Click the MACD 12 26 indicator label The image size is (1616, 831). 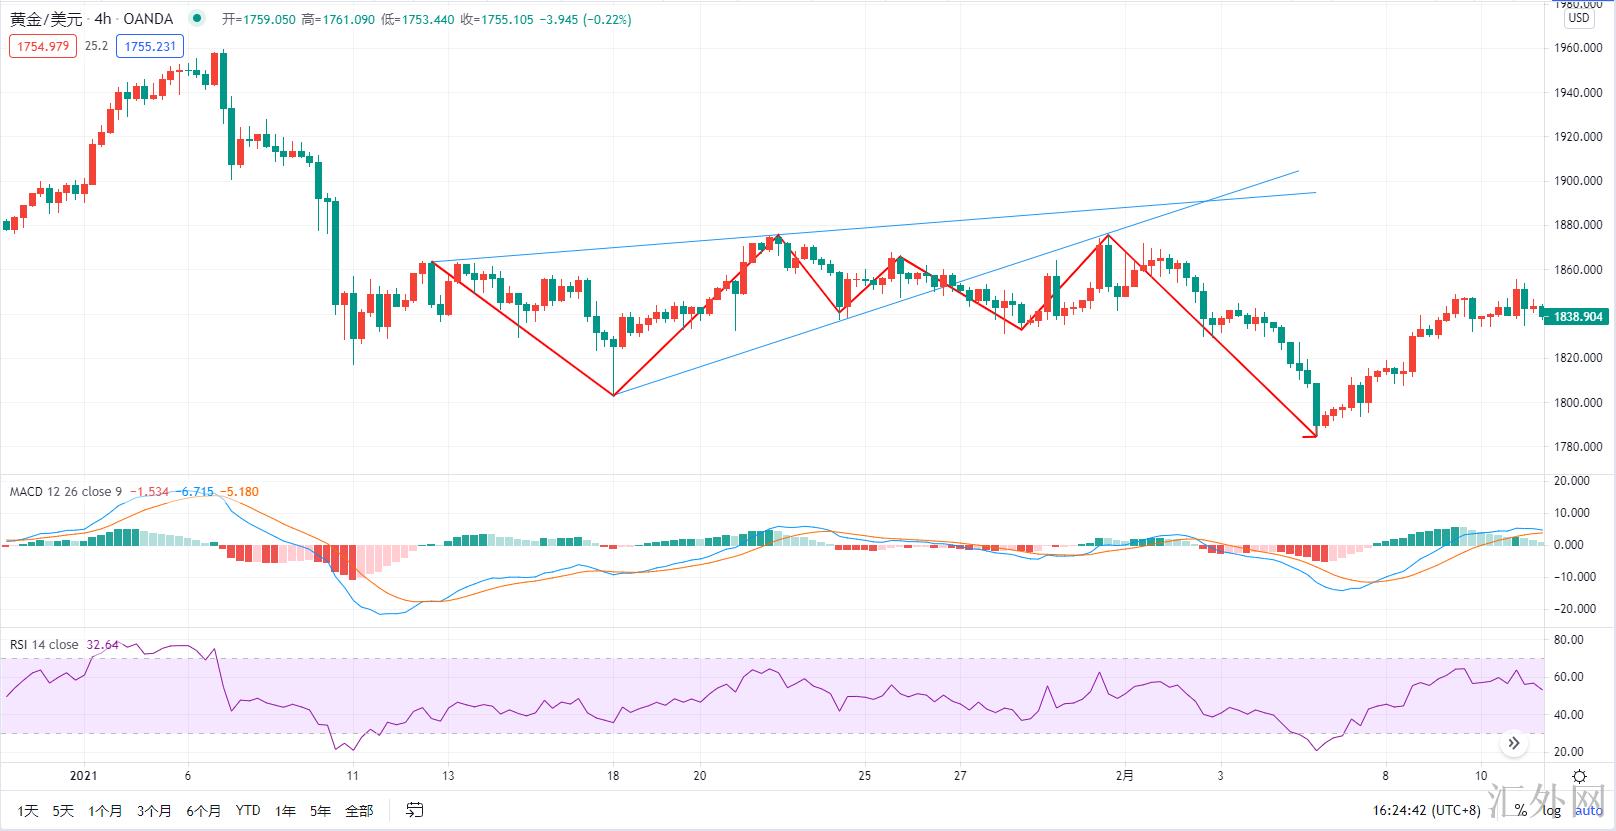65,491
